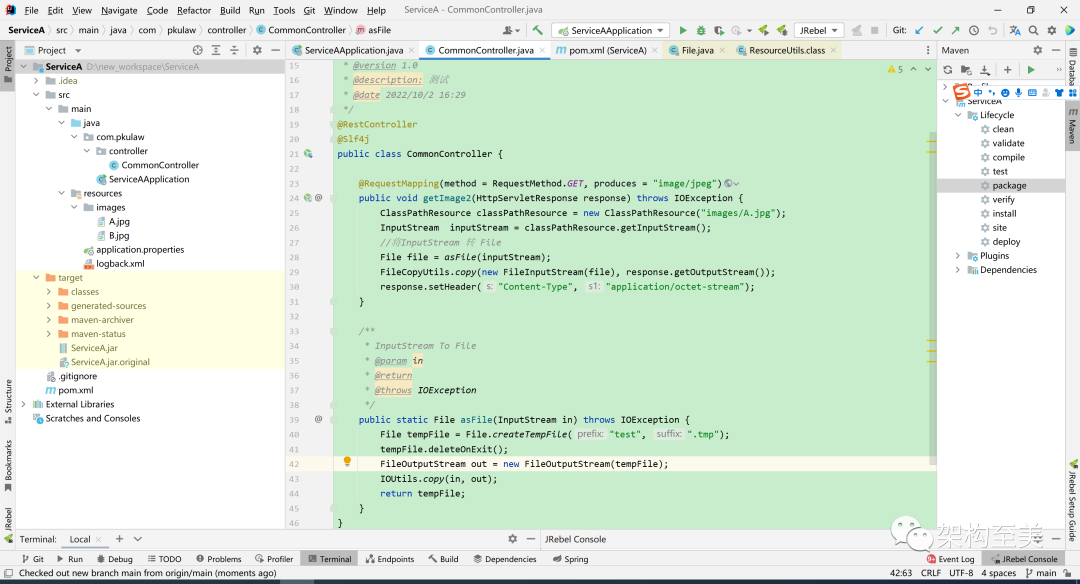1080x584 pixels.
Task: Expand the .idea folder in project tree
Action: tap(37, 81)
